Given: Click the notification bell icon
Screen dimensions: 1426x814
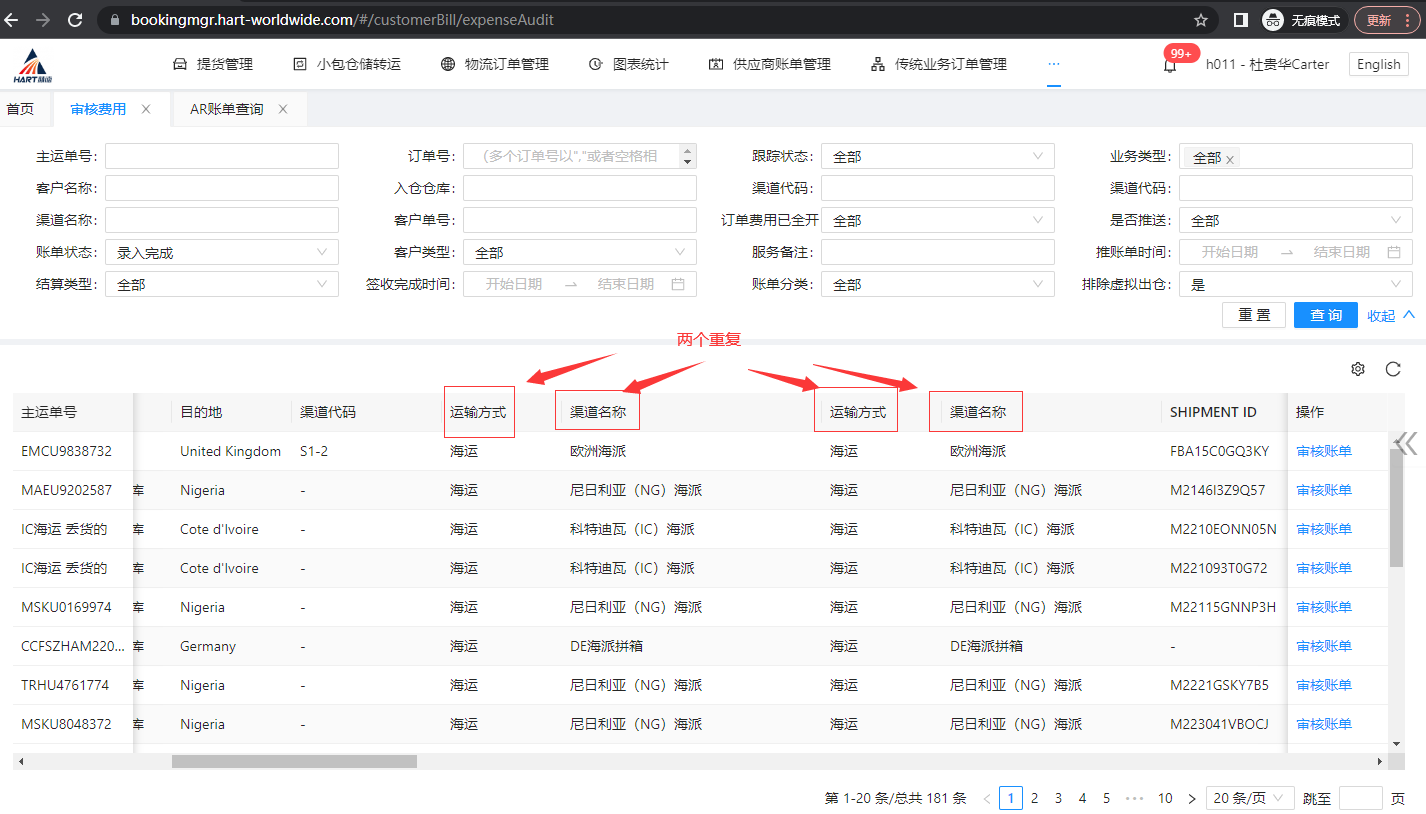Looking at the screenshot, I should pos(1169,65).
